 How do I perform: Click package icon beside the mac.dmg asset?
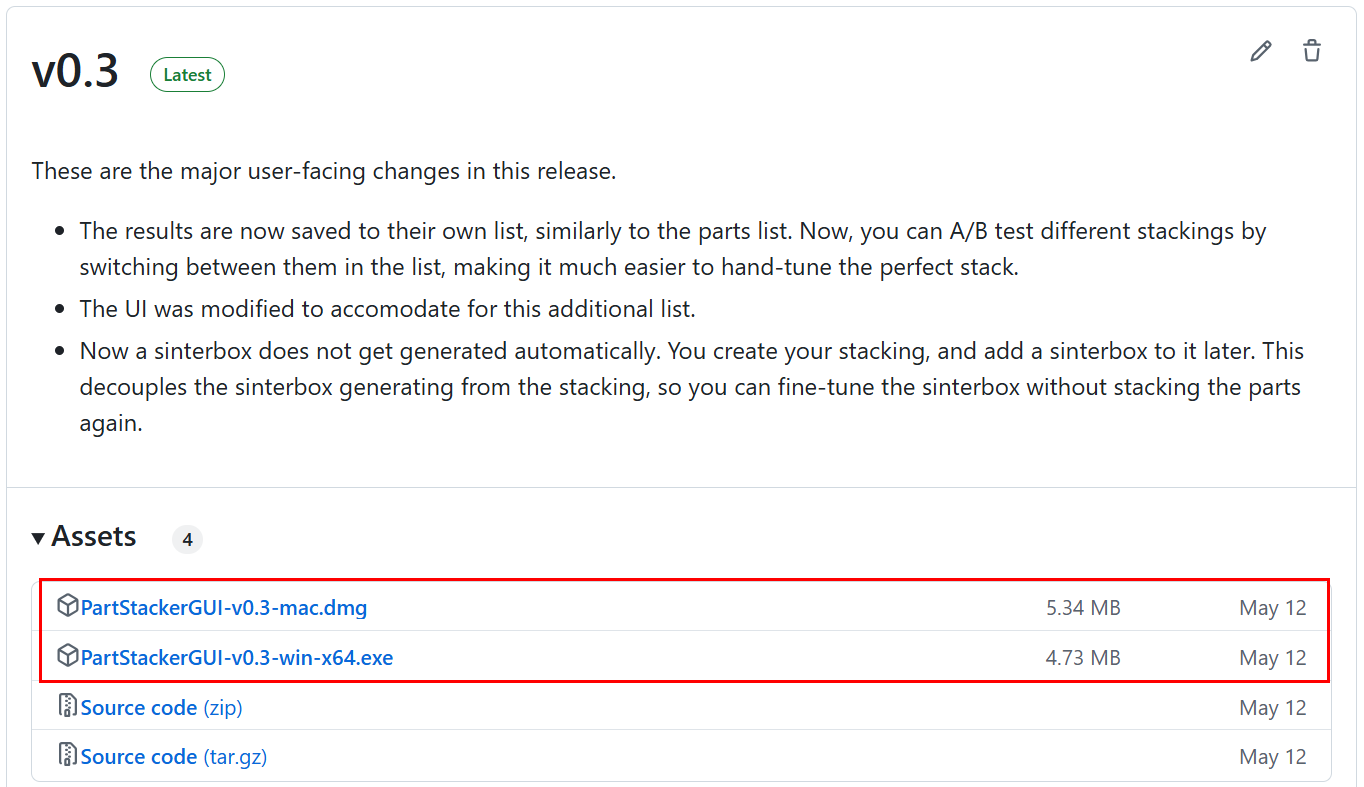pos(67,606)
